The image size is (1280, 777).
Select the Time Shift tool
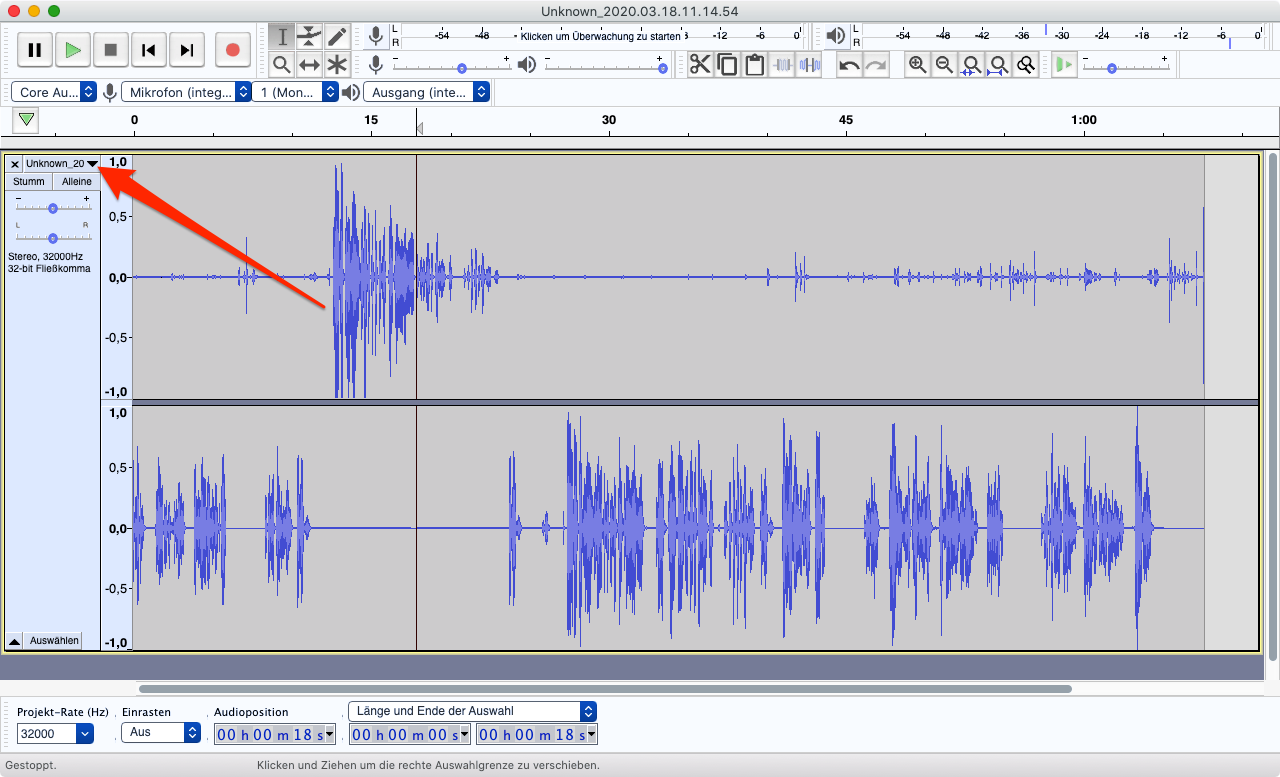pos(309,65)
